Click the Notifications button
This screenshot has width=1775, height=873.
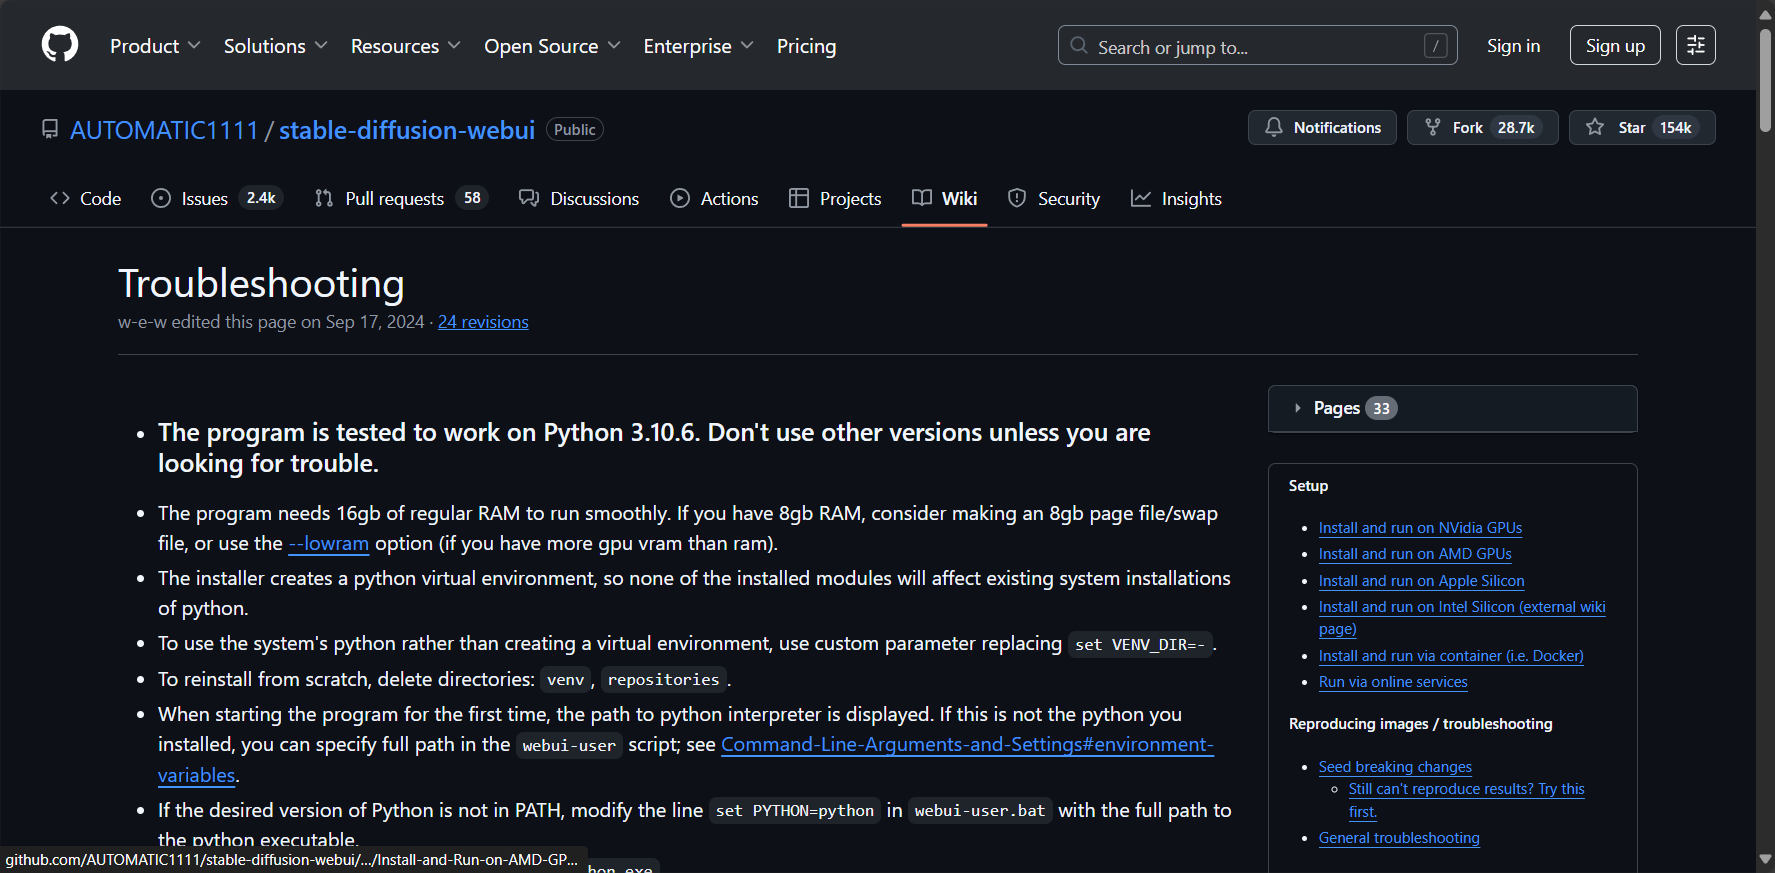coord(1322,127)
